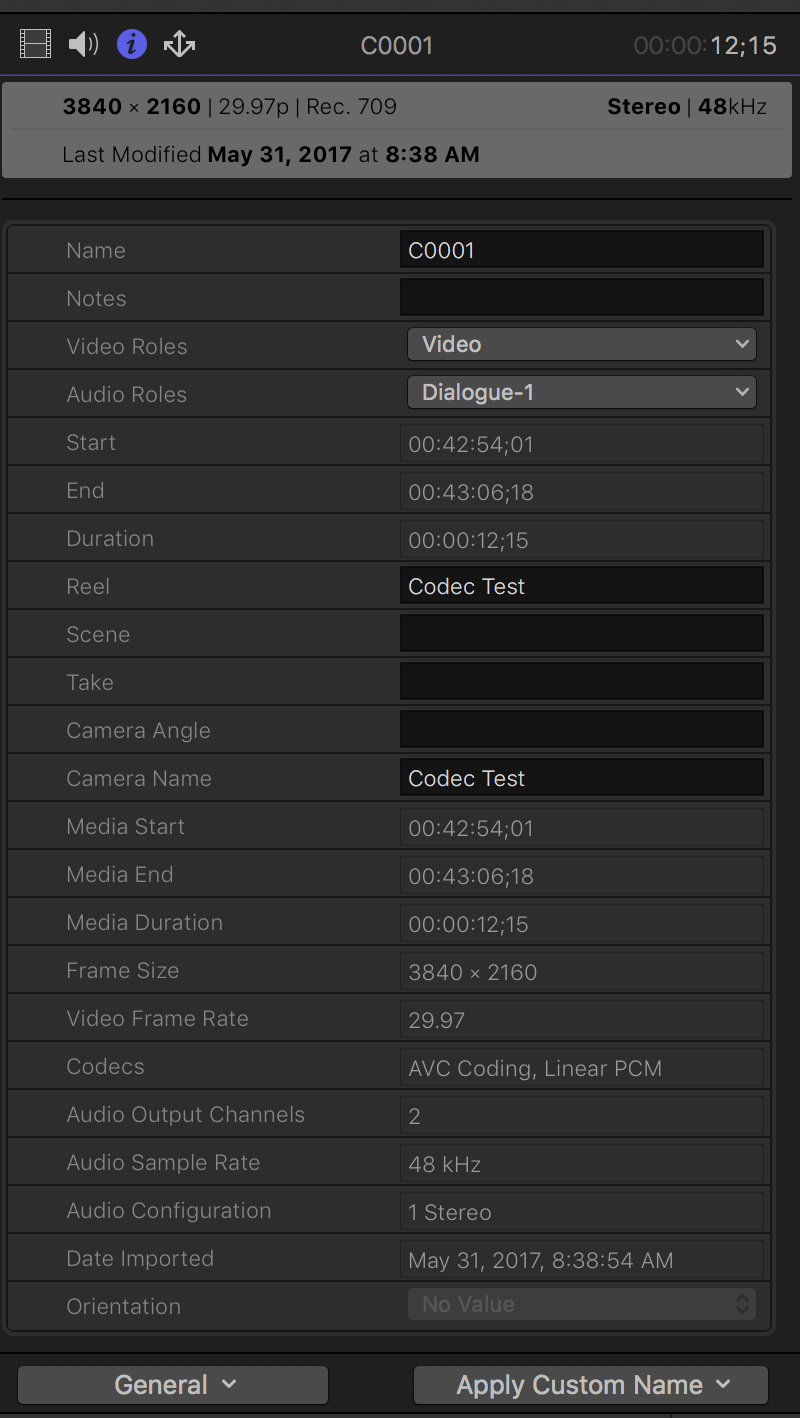The width and height of the screenshot is (800, 1418).
Task: Click the Reel field with Codec Test
Action: [x=581, y=586]
